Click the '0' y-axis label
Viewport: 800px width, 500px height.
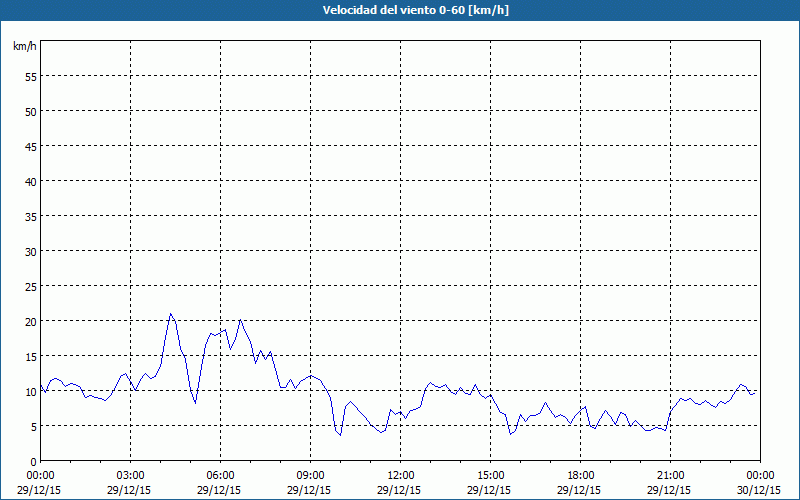click(34, 462)
